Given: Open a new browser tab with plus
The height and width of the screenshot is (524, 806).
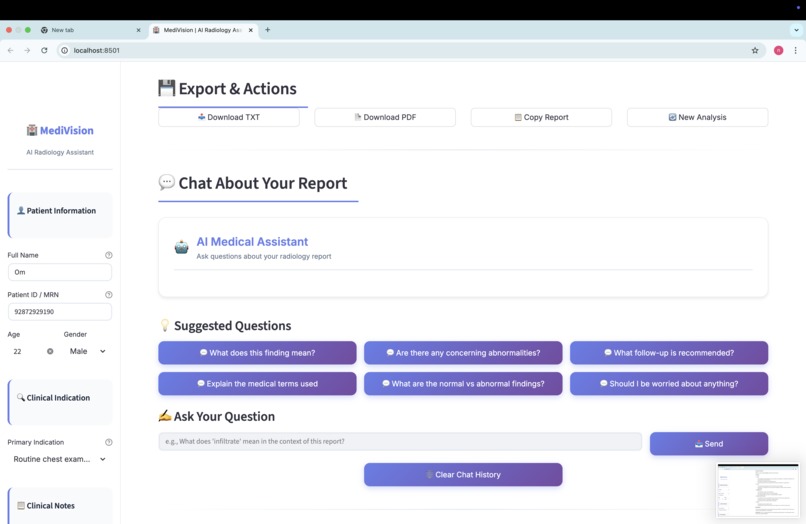Looking at the screenshot, I should (267, 30).
